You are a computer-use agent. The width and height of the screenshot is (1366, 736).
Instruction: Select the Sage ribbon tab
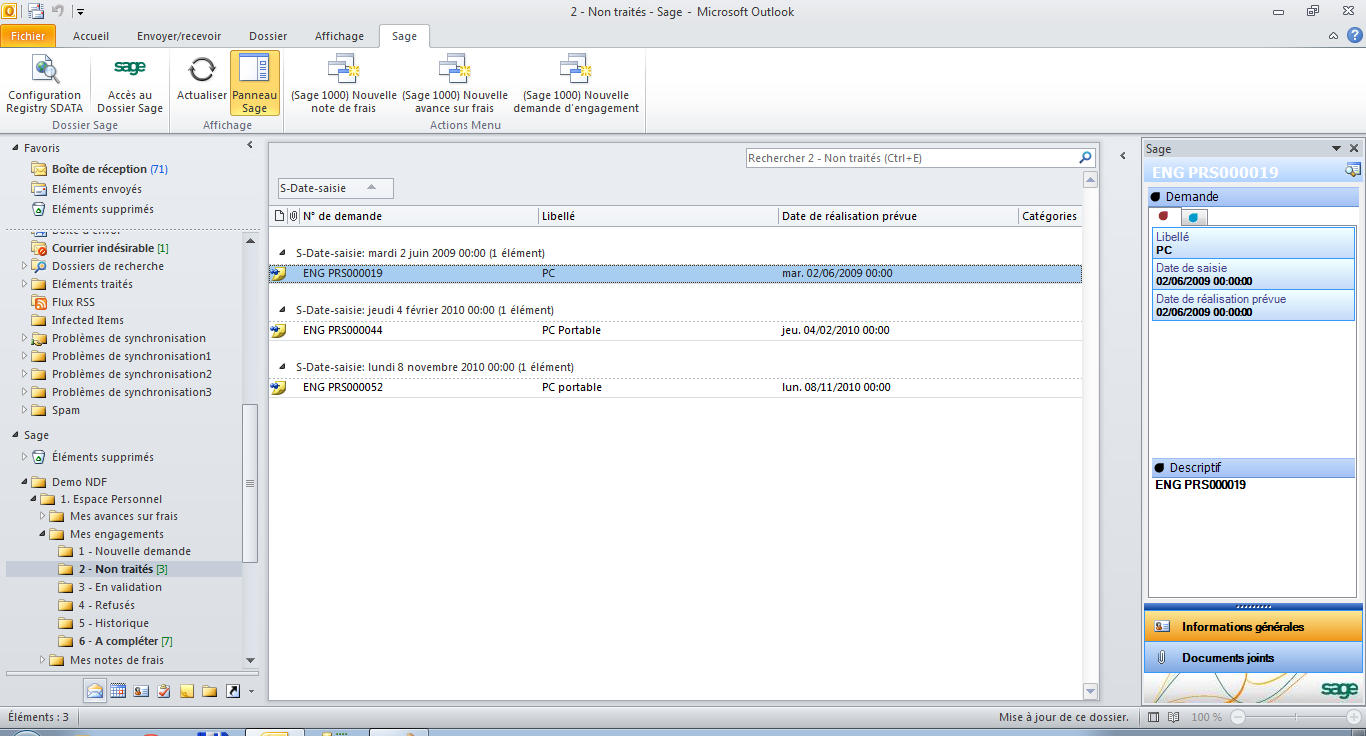point(405,36)
